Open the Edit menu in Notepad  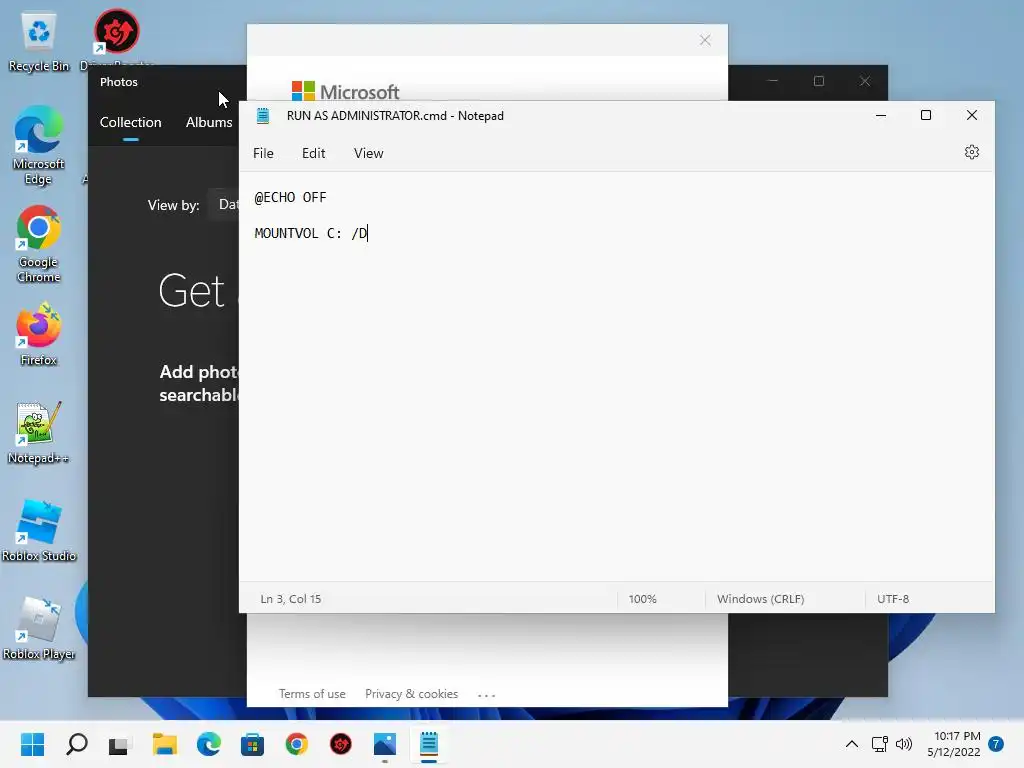pos(313,153)
